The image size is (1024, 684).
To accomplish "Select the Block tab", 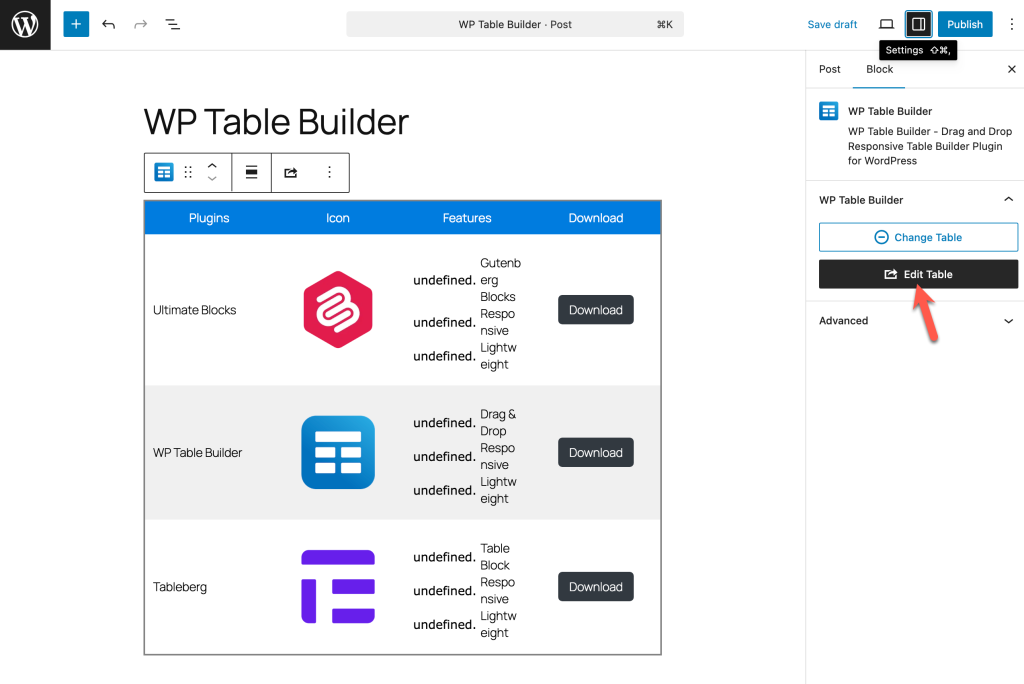I will coord(879,69).
